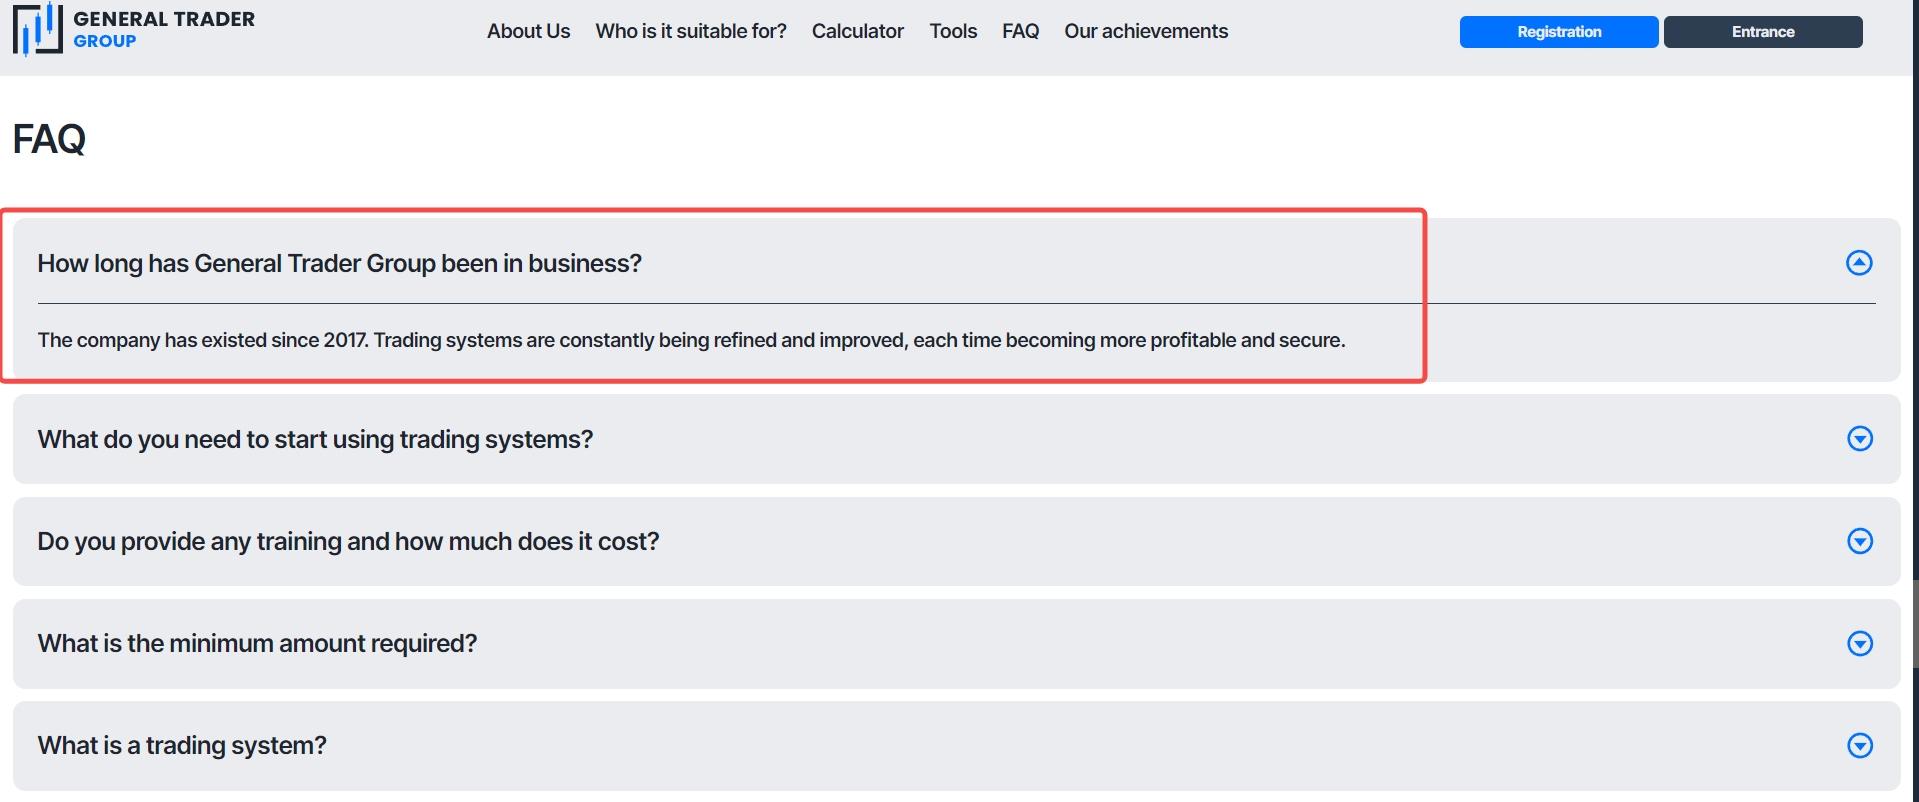Open the About Us menu item
Screen dimensions: 1919x802
coord(528,31)
